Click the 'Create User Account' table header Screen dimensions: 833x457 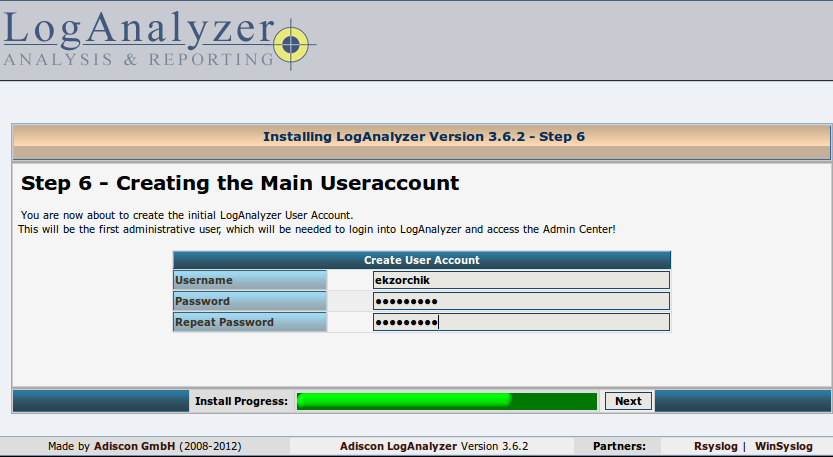click(422, 260)
